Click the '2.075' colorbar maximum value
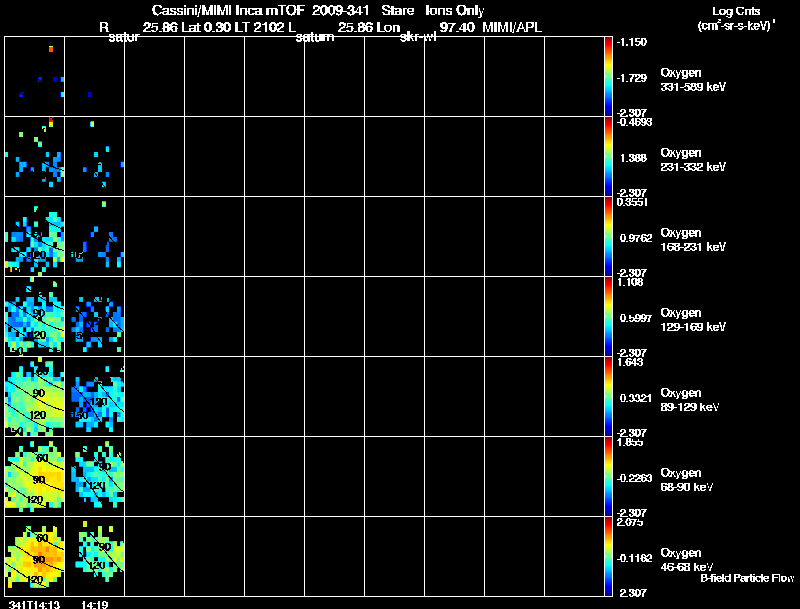 pyautogui.click(x=630, y=522)
